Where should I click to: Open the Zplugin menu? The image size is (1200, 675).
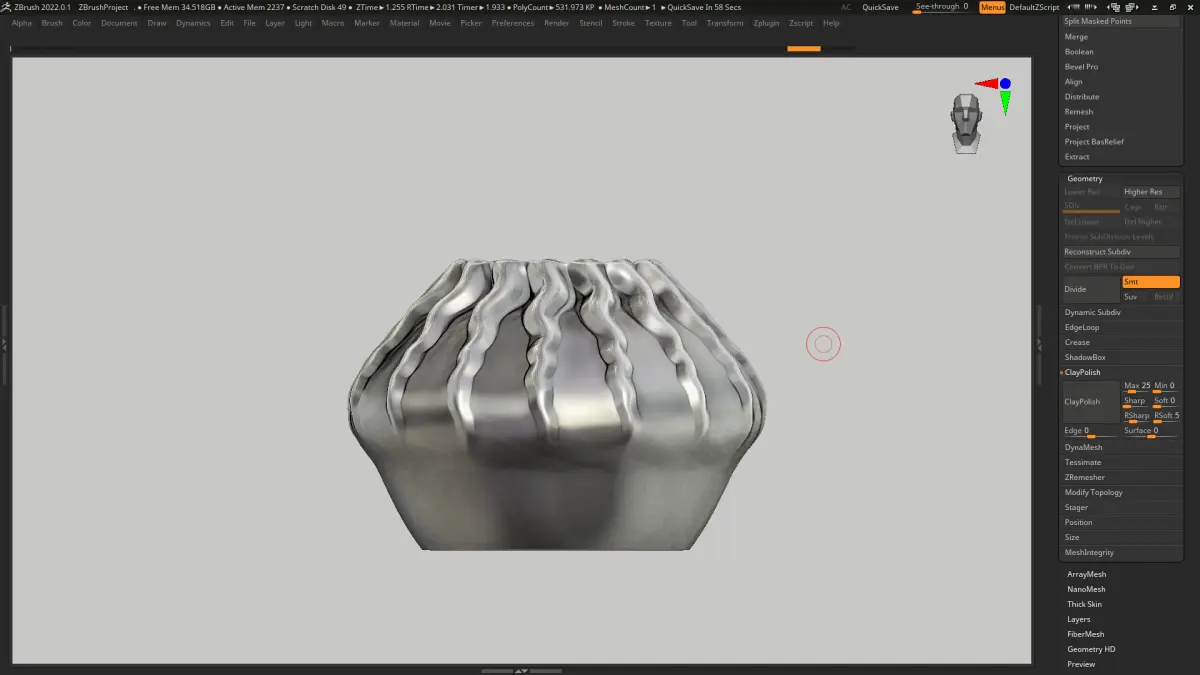pos(766,23)
